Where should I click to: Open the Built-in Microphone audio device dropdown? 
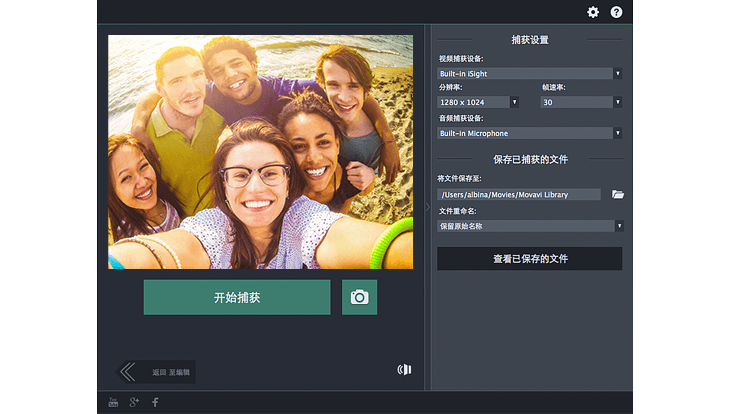(529, 133)
